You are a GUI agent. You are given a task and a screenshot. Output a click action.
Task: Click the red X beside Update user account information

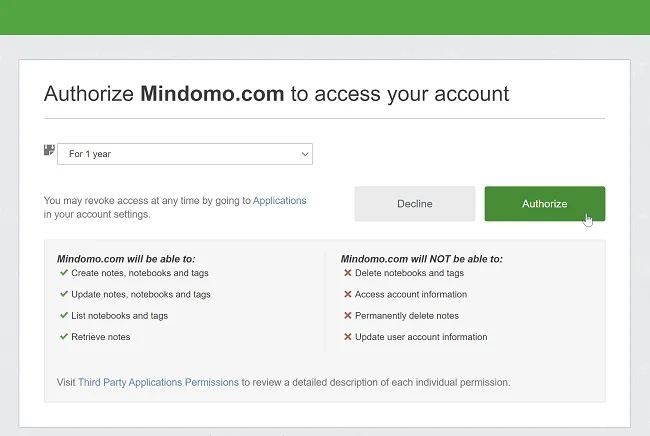[348, 337]
